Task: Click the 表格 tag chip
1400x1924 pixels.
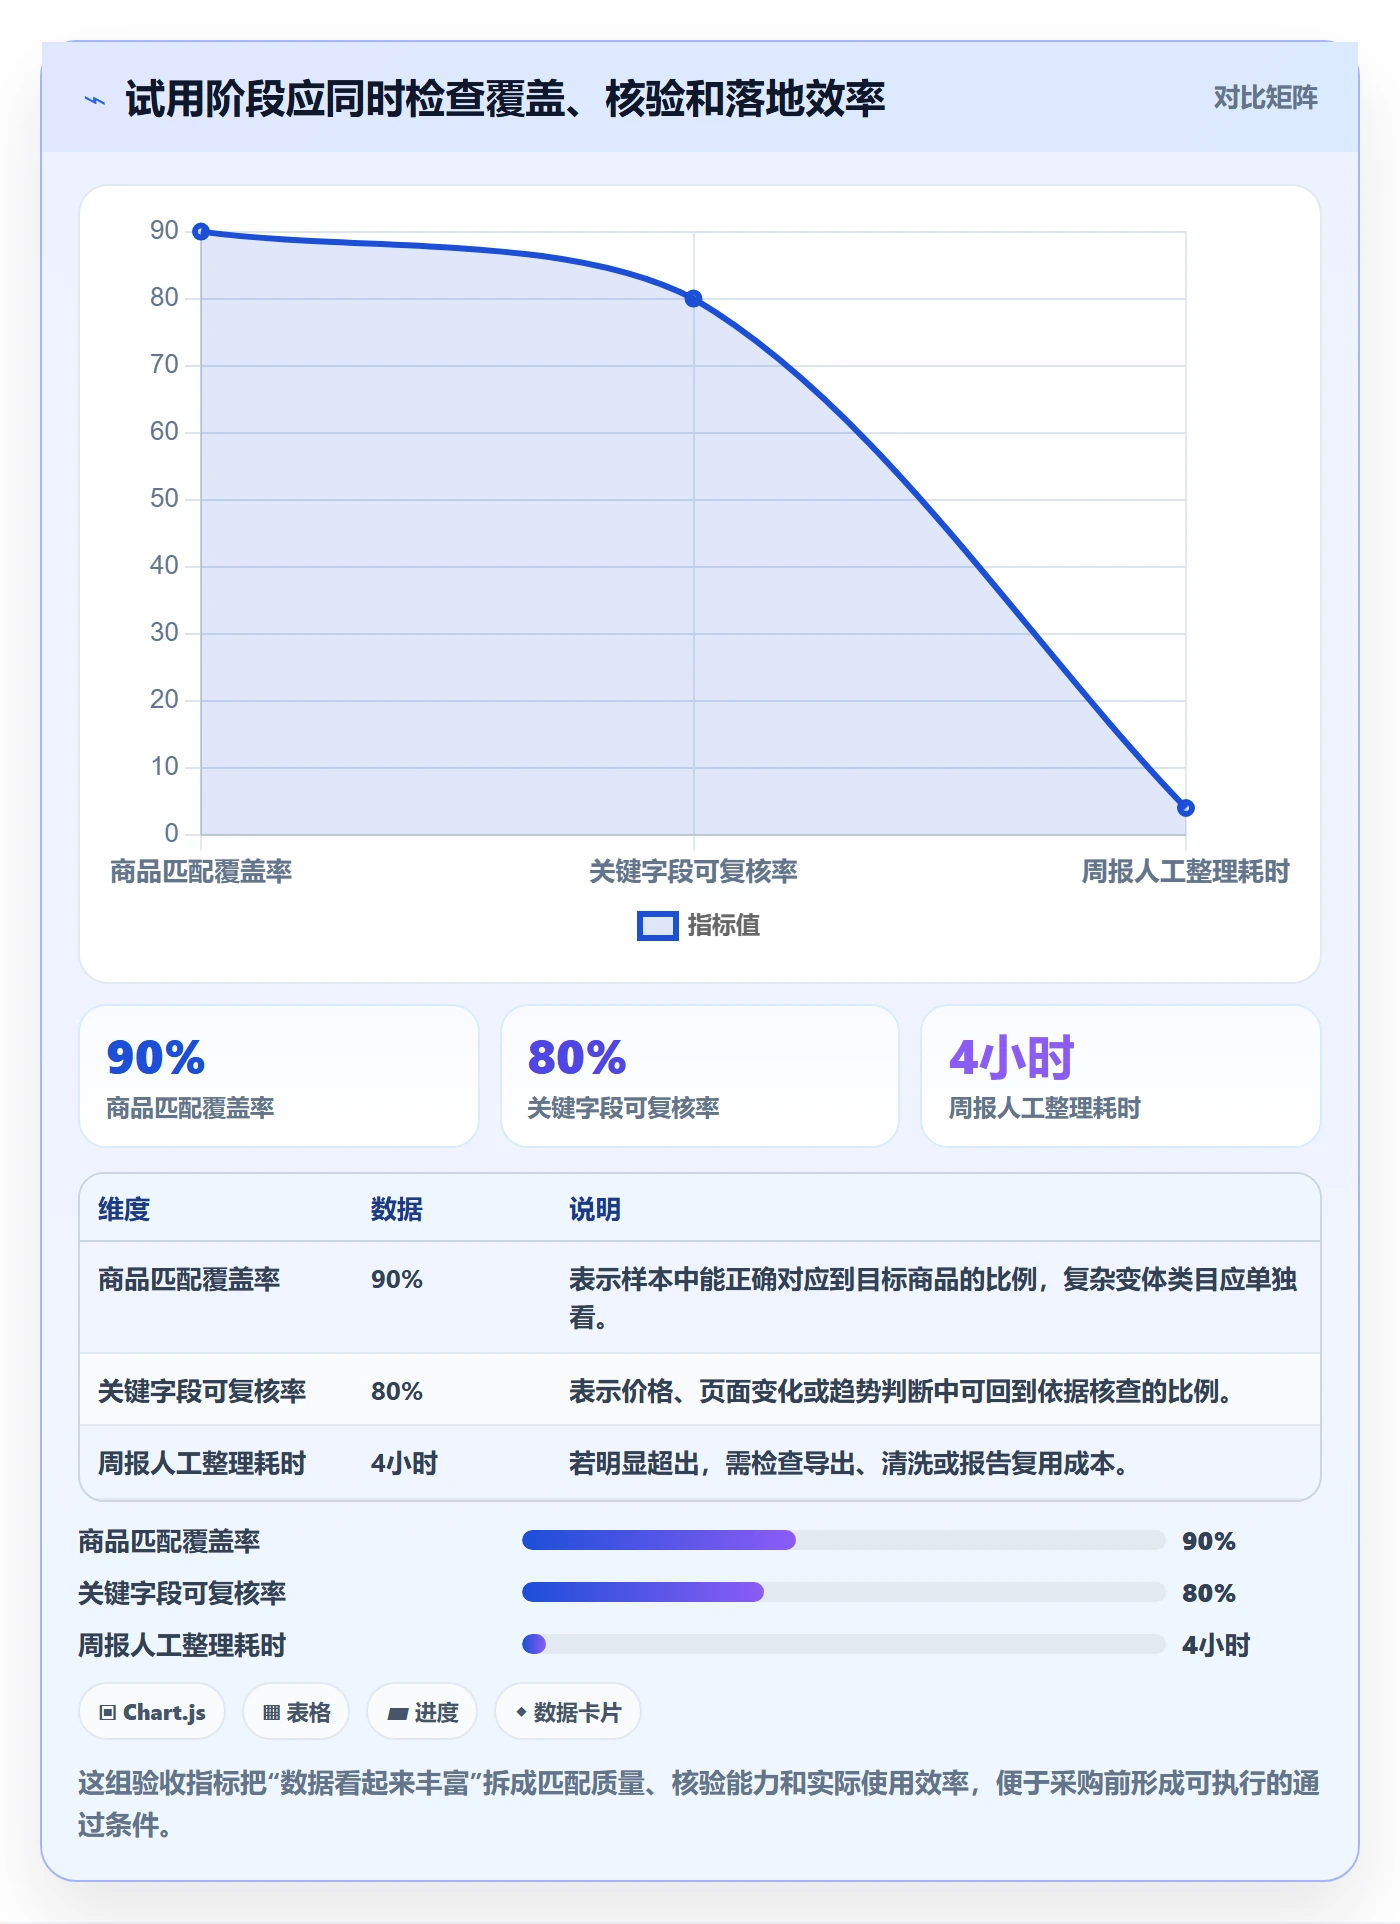Action: [x=296, y=1712]
